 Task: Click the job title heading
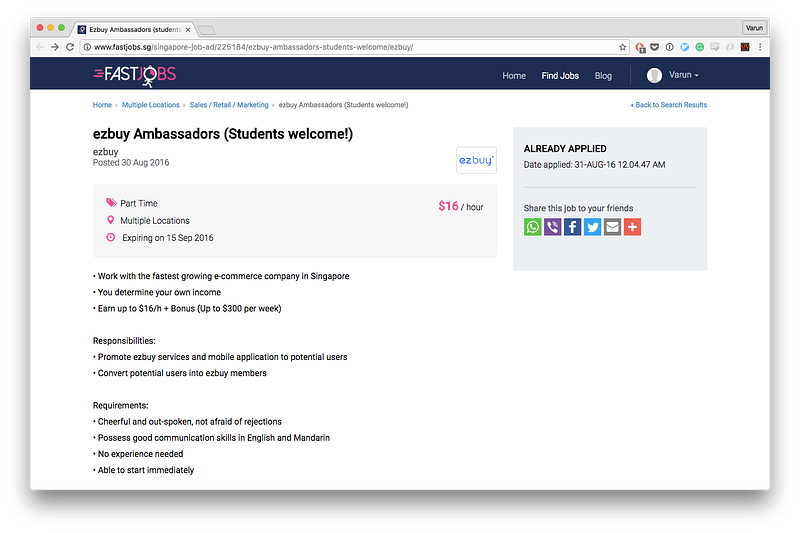223,134
